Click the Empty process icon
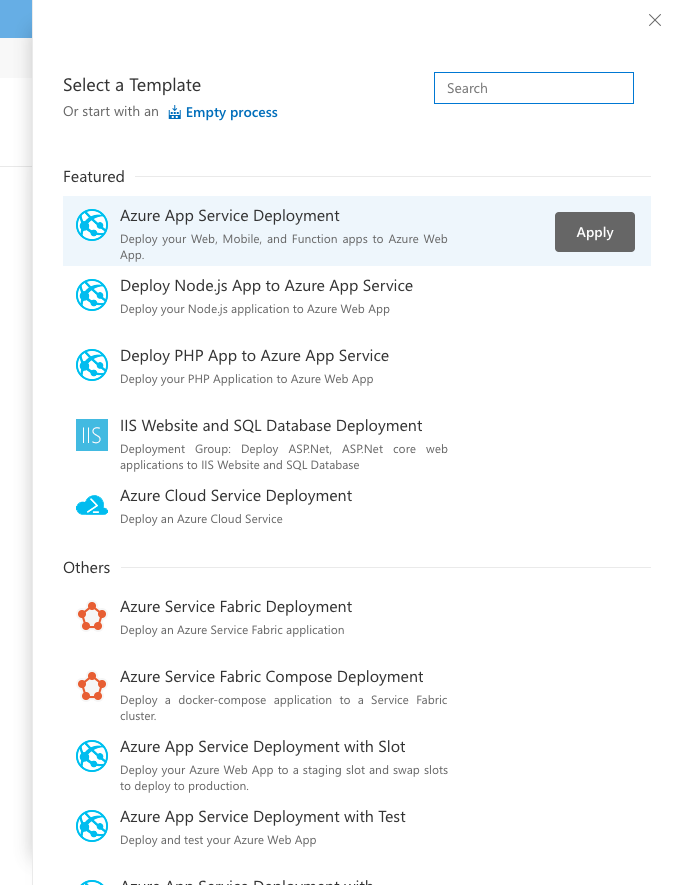The image size is (679, 885). click(x=174, y=112)
